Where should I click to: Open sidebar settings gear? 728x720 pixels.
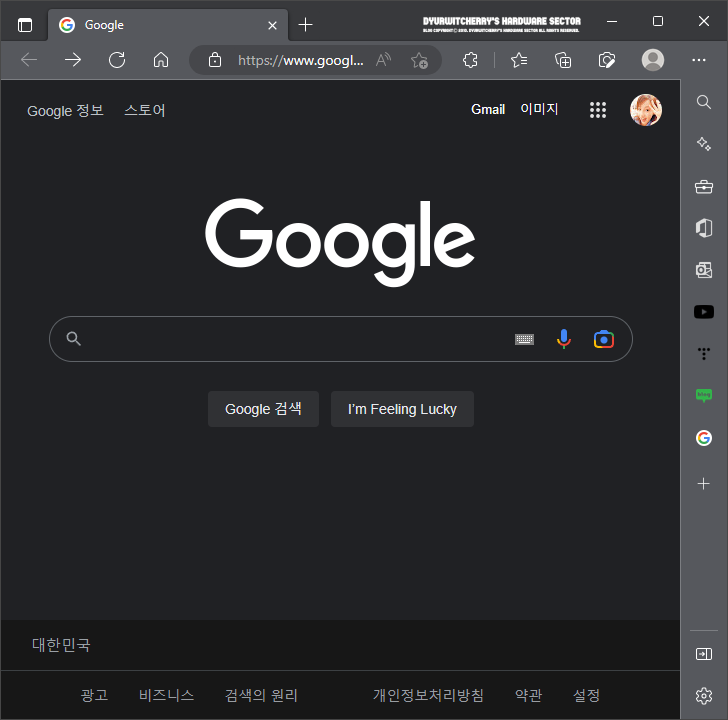click(704, 695)
